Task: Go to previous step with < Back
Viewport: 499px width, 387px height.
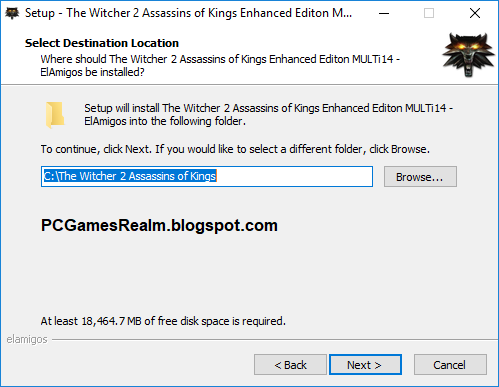Action: (x=290, y=365)
